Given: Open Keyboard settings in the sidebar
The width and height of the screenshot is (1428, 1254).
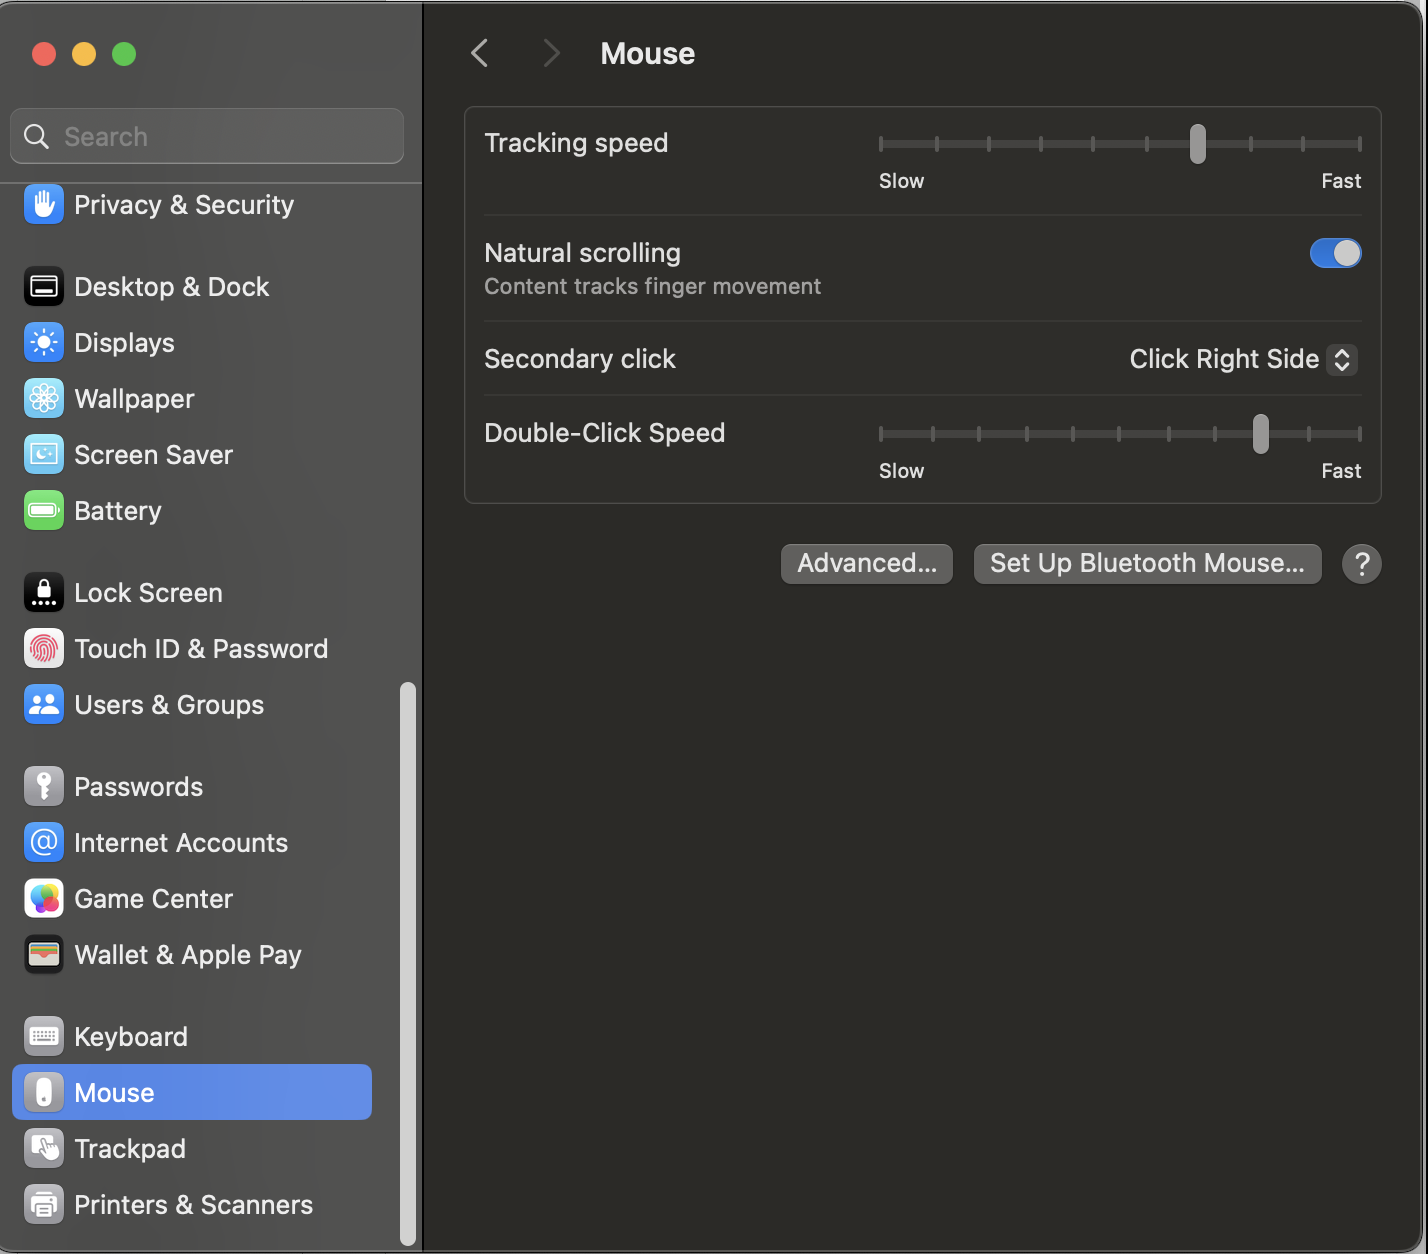Looking at the screenshot, I should coord(130,1037).
